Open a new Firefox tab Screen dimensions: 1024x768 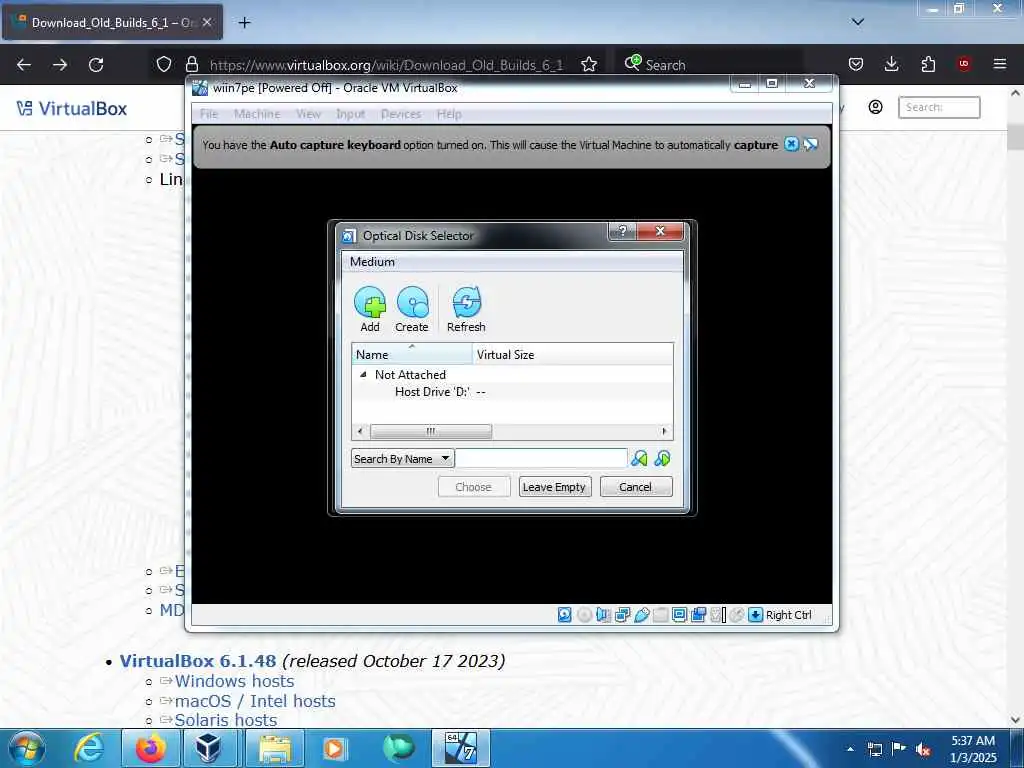tap(244, 23)
